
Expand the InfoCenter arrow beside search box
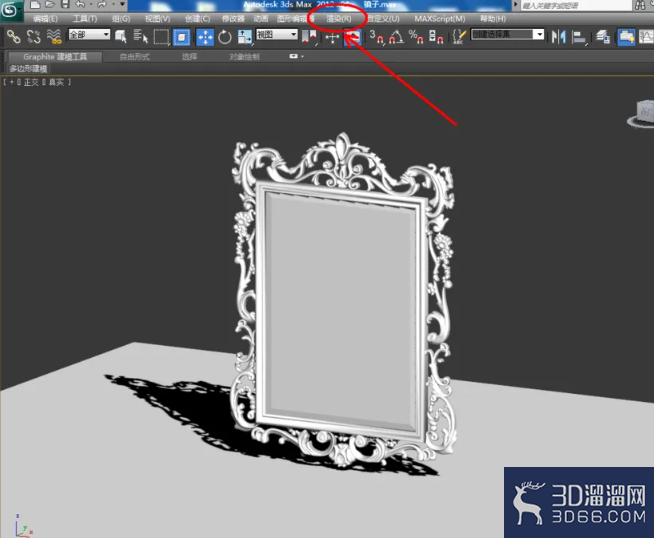pos(516,5)
